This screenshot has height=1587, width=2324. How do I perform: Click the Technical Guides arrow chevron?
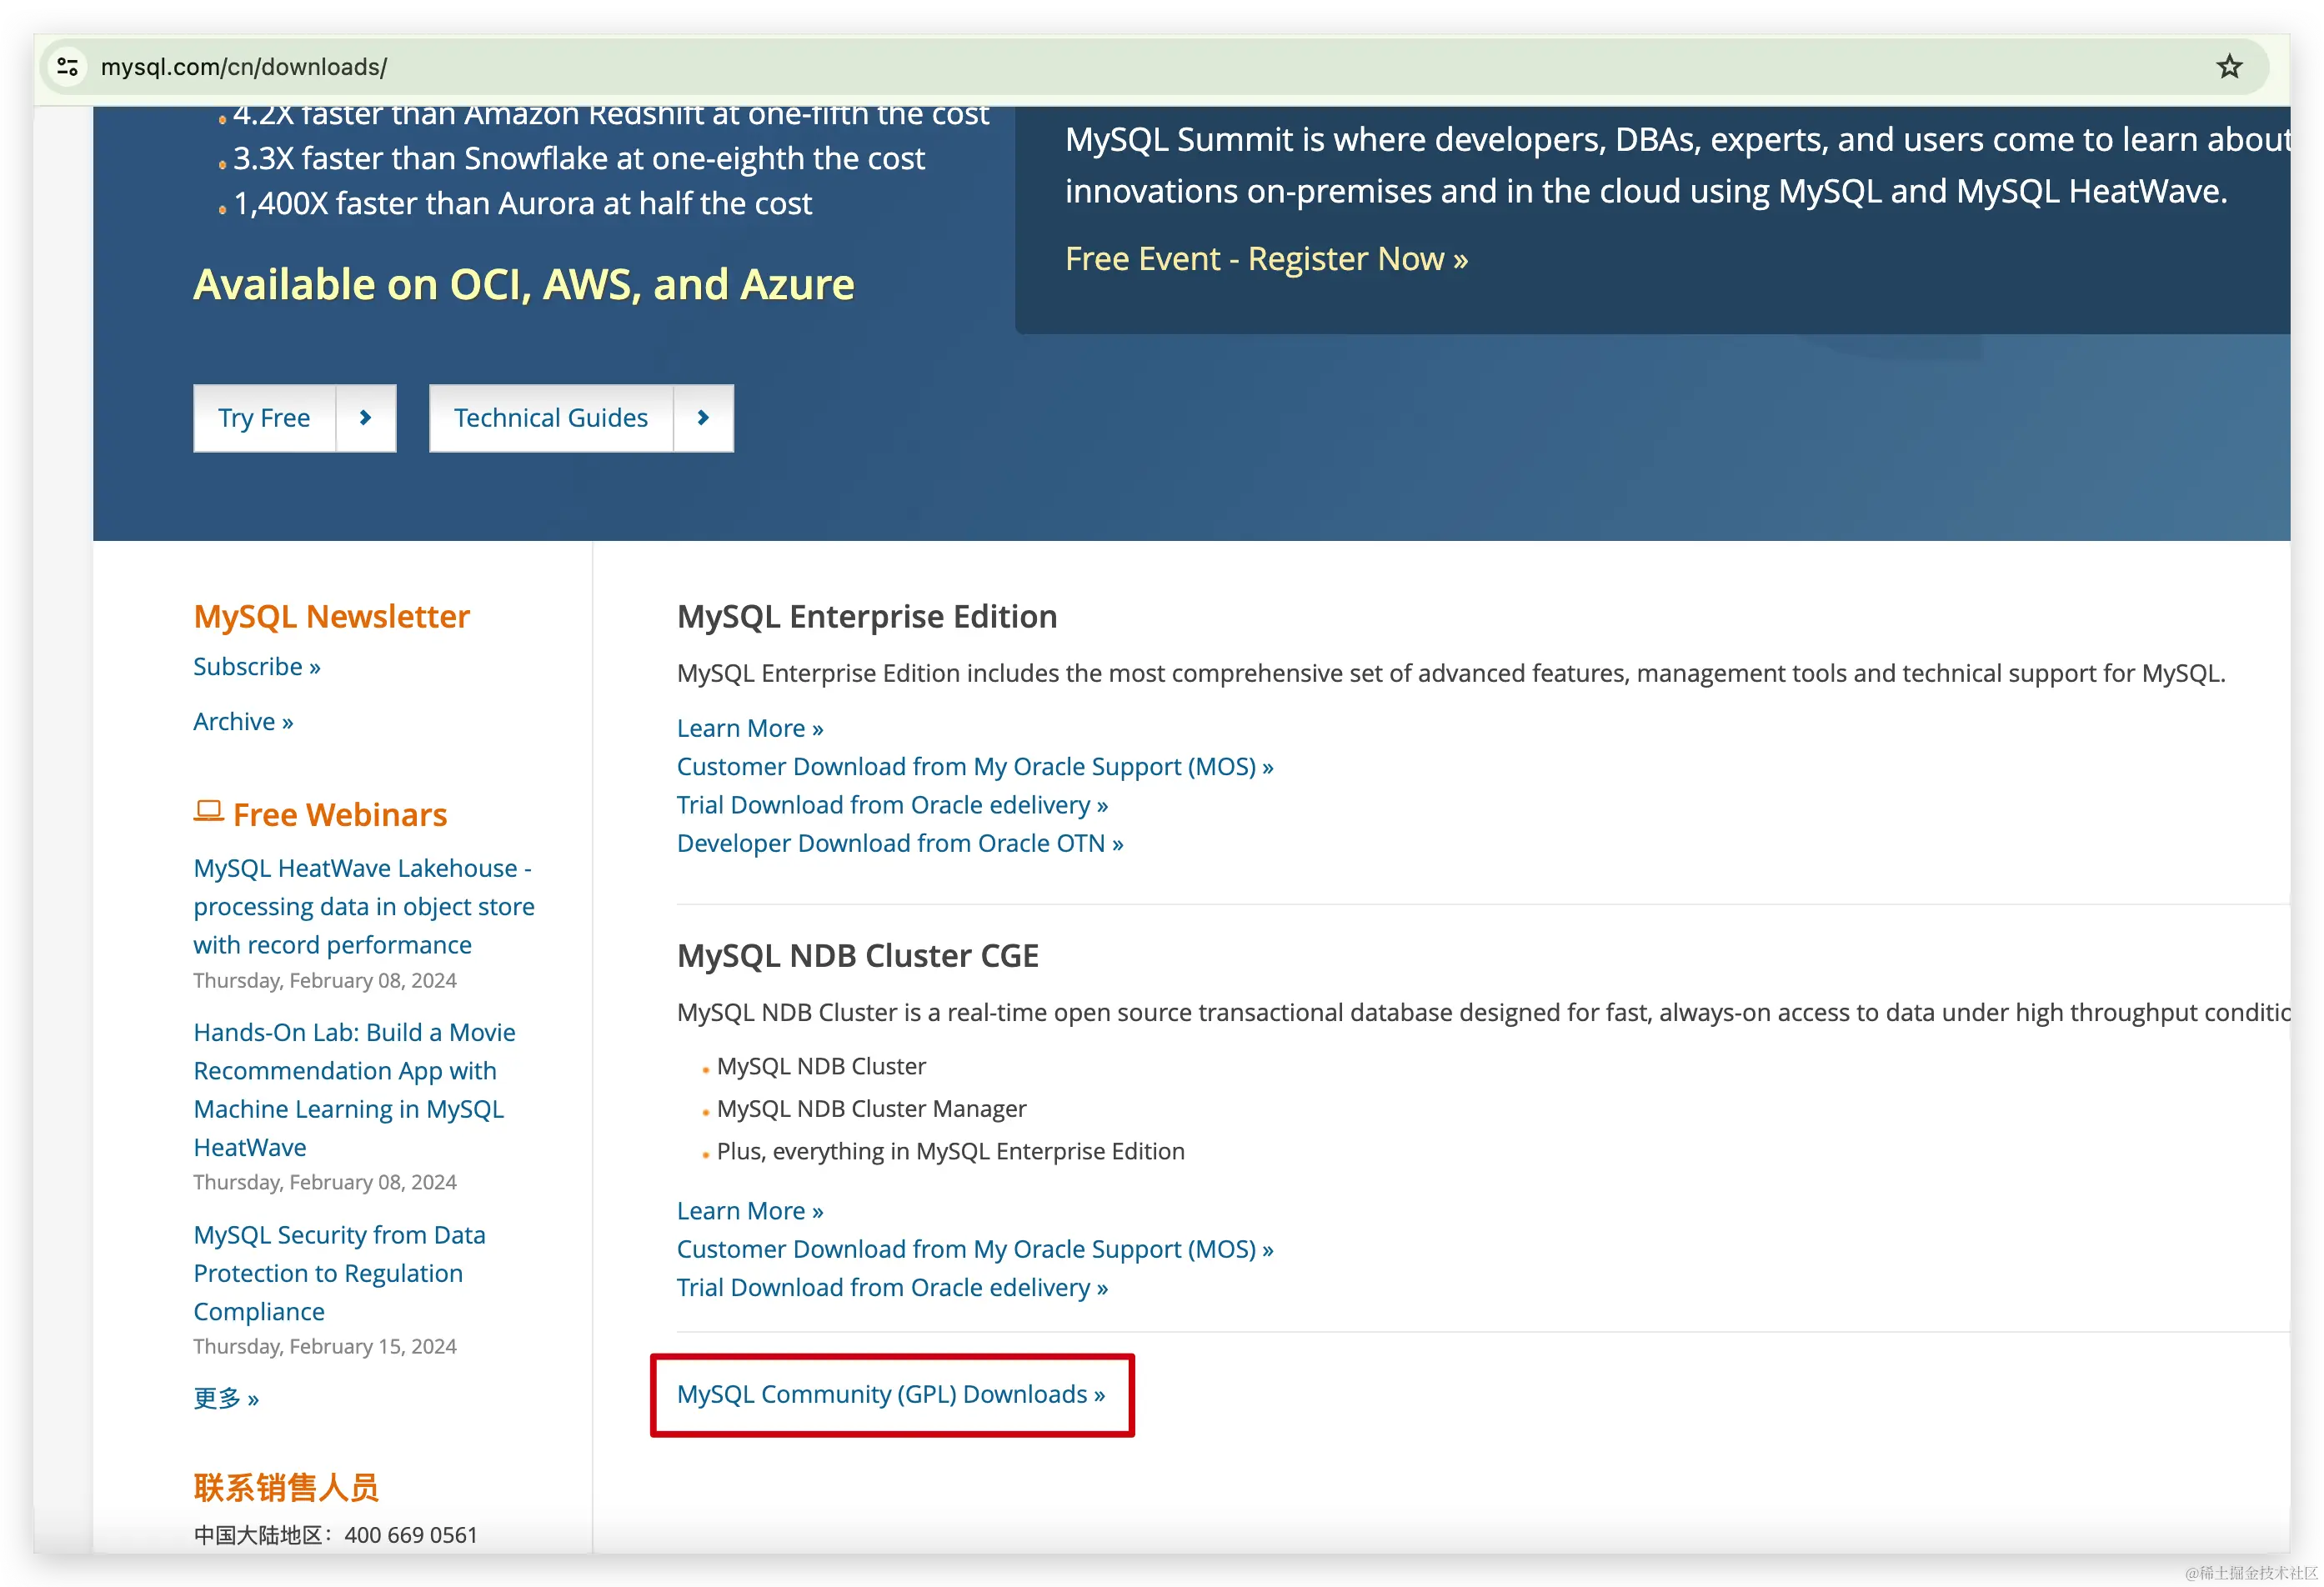pyautogui.click(x=703, y=418)
